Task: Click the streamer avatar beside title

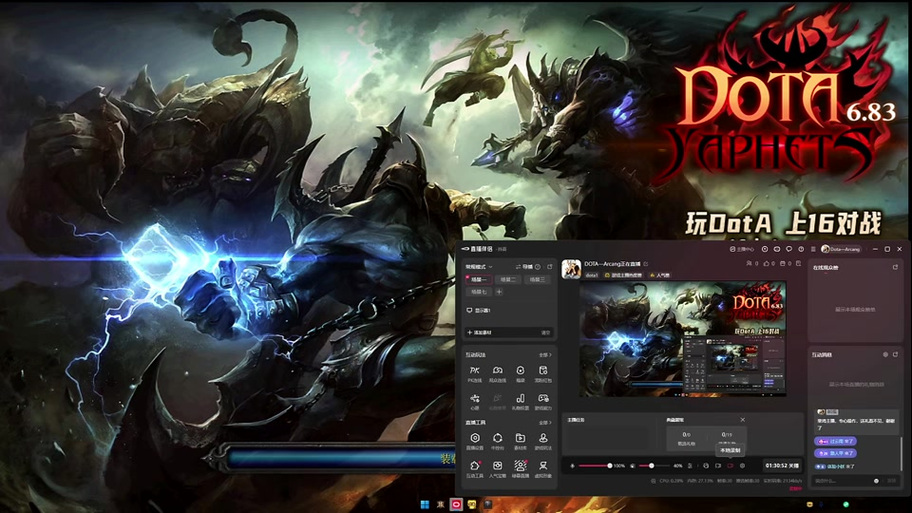Action: click(571, 269)
